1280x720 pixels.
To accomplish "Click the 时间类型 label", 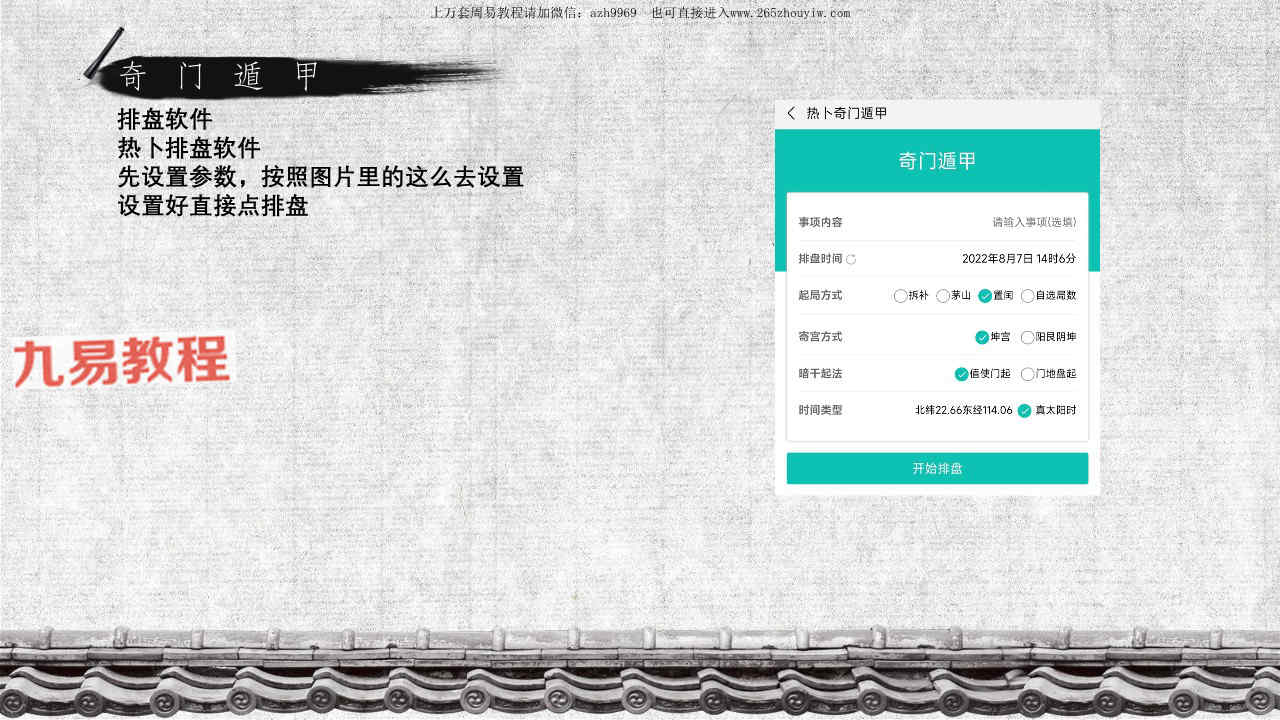I will point(820,410).
